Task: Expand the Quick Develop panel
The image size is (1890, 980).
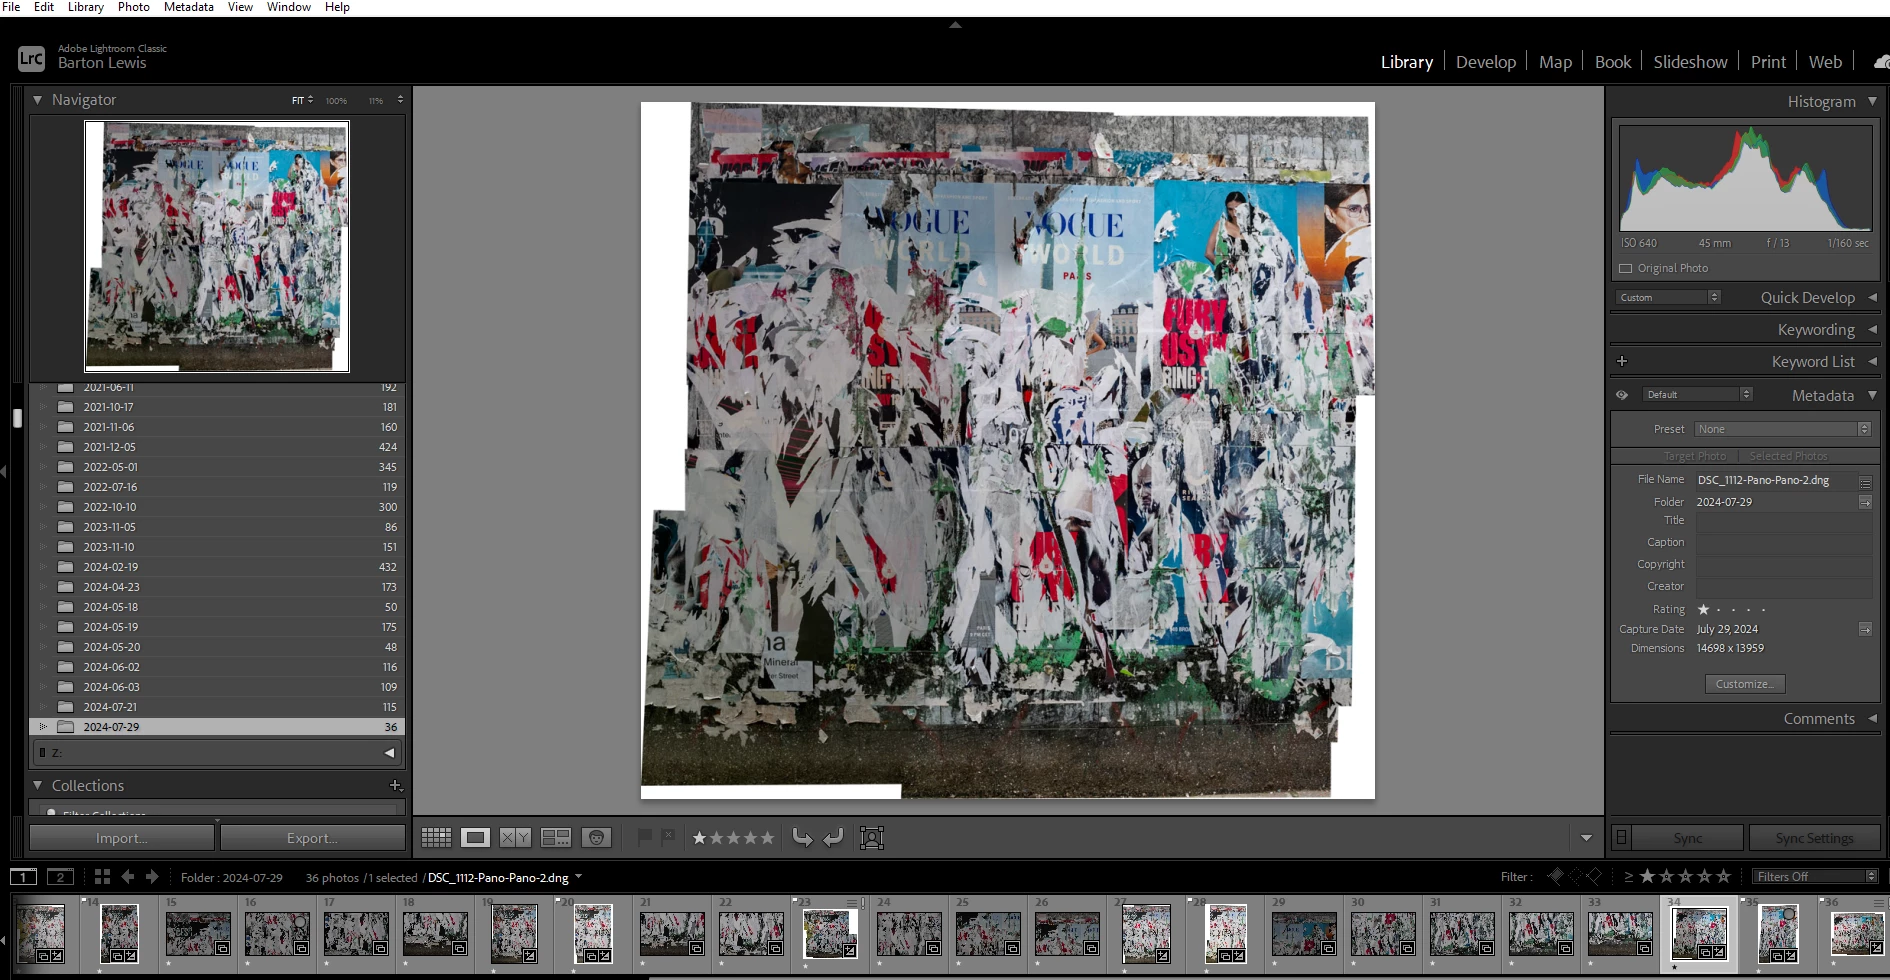Action: click(1872, 297)
